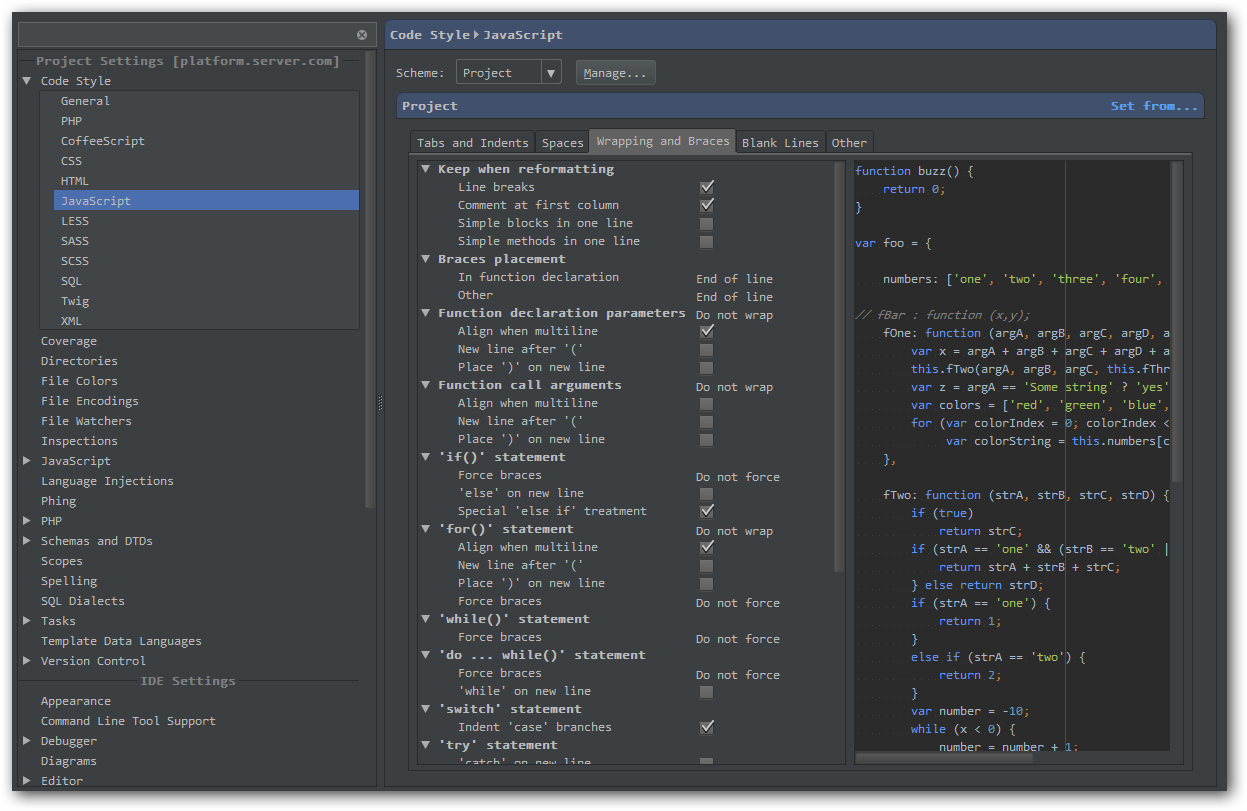Click the "Set from..." link

pos(1154,105)
